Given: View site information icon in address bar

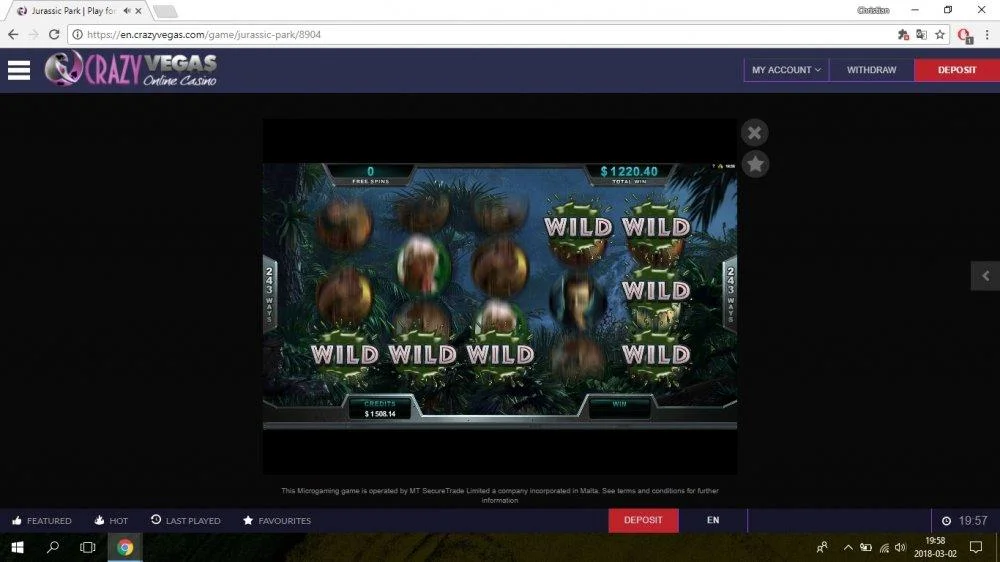Looking at the screenshot, I should [77, 34].
